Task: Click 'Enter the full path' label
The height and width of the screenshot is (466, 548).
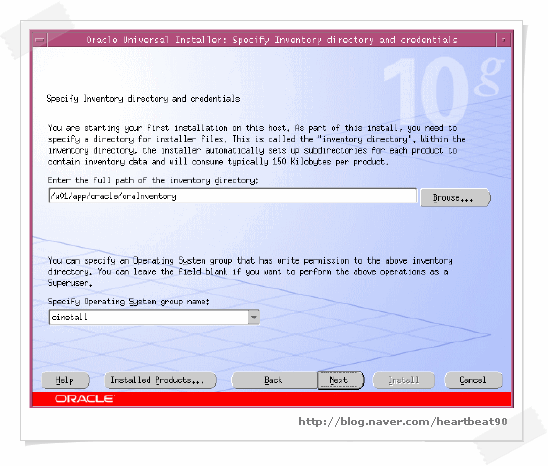Action: click(x=153, y=181)
